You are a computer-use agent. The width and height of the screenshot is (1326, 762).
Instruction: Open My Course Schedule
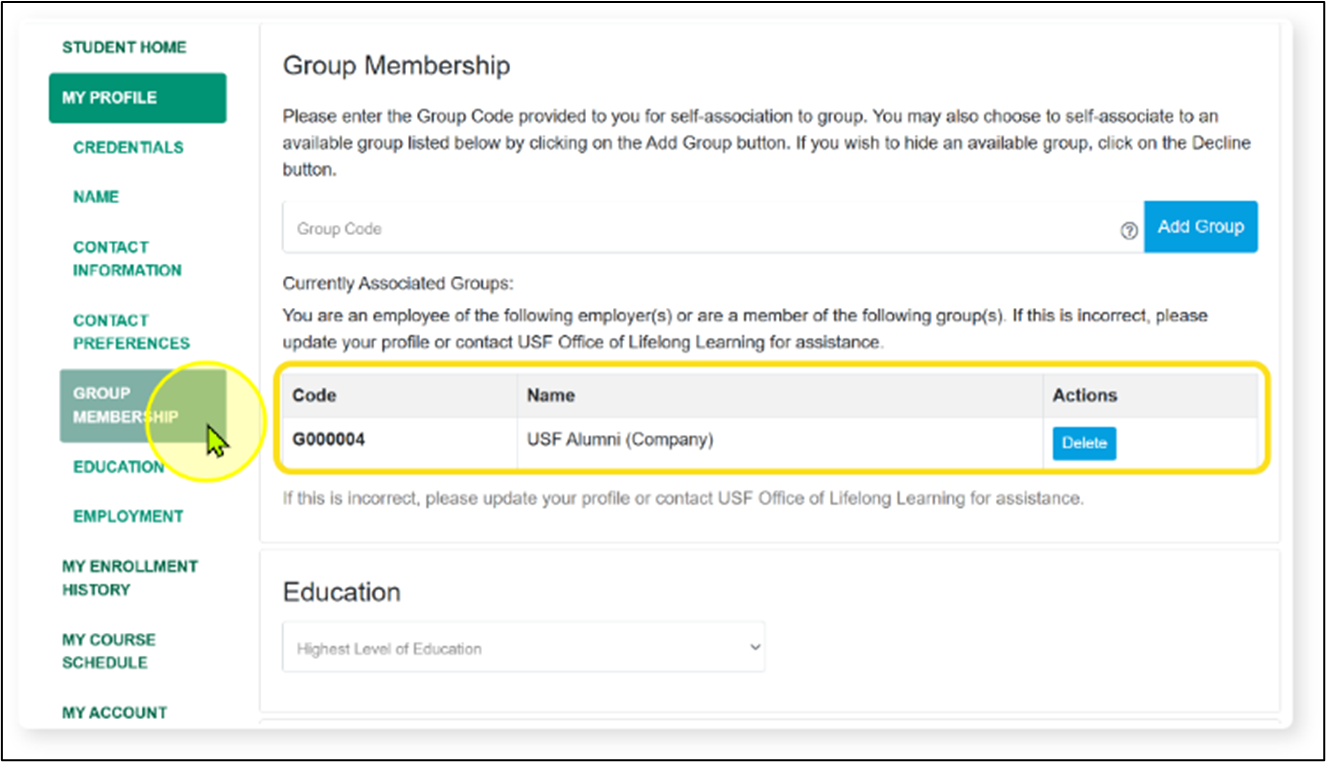pyautogui.click(x=108, y=651)
